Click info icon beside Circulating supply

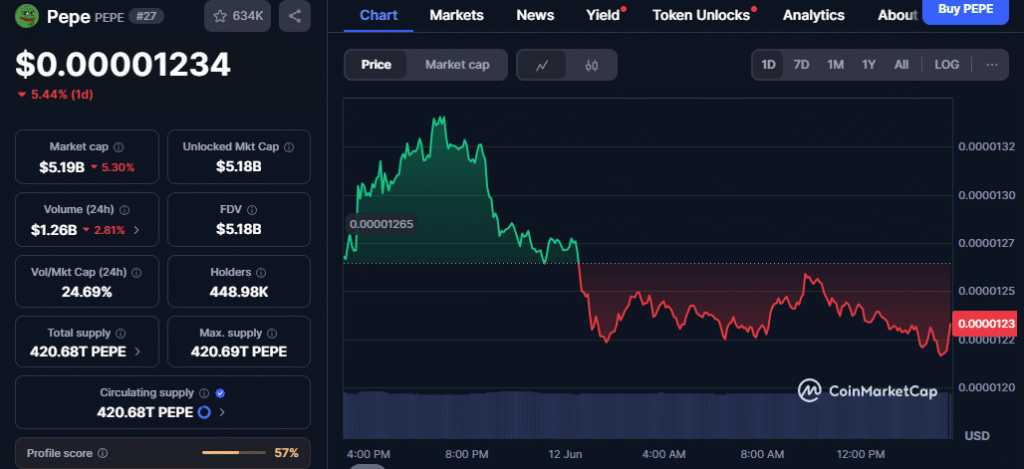[x=204, y=393]
